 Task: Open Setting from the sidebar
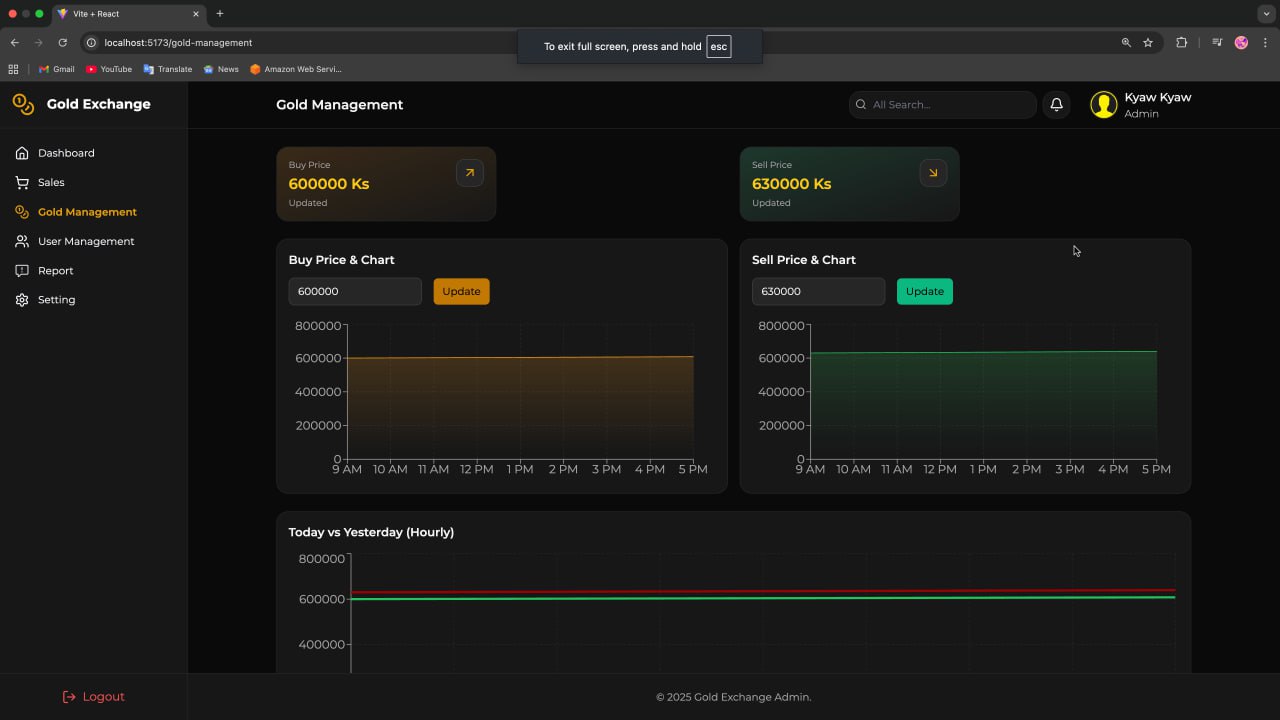[x=56, y=300]
